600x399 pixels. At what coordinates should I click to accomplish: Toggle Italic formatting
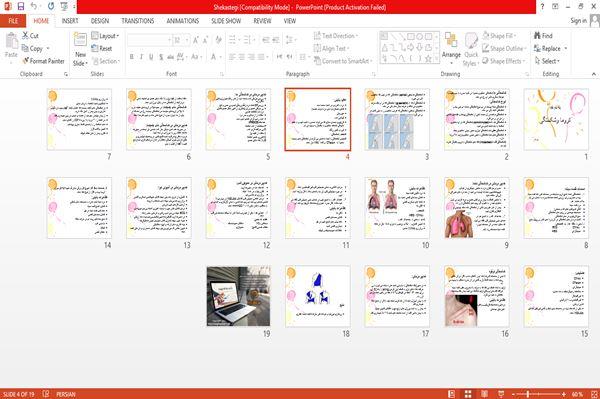pyautogui.click(x=141, y=57)
